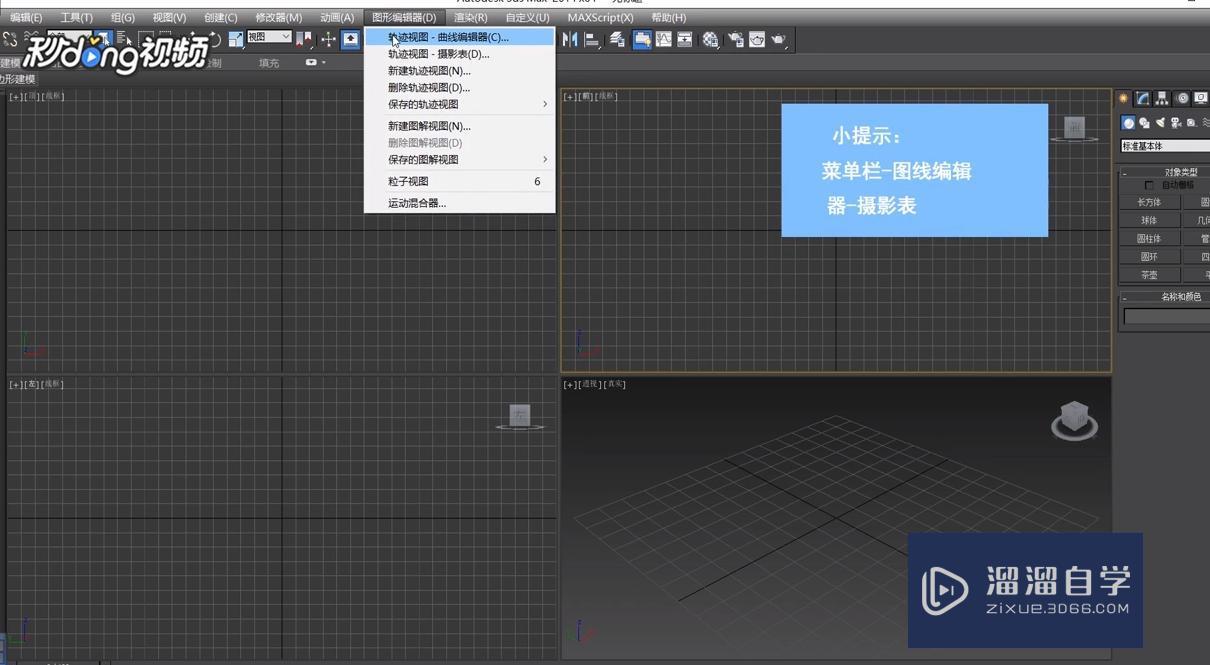Open the Rendered Frame Window icon

point(757,39)
